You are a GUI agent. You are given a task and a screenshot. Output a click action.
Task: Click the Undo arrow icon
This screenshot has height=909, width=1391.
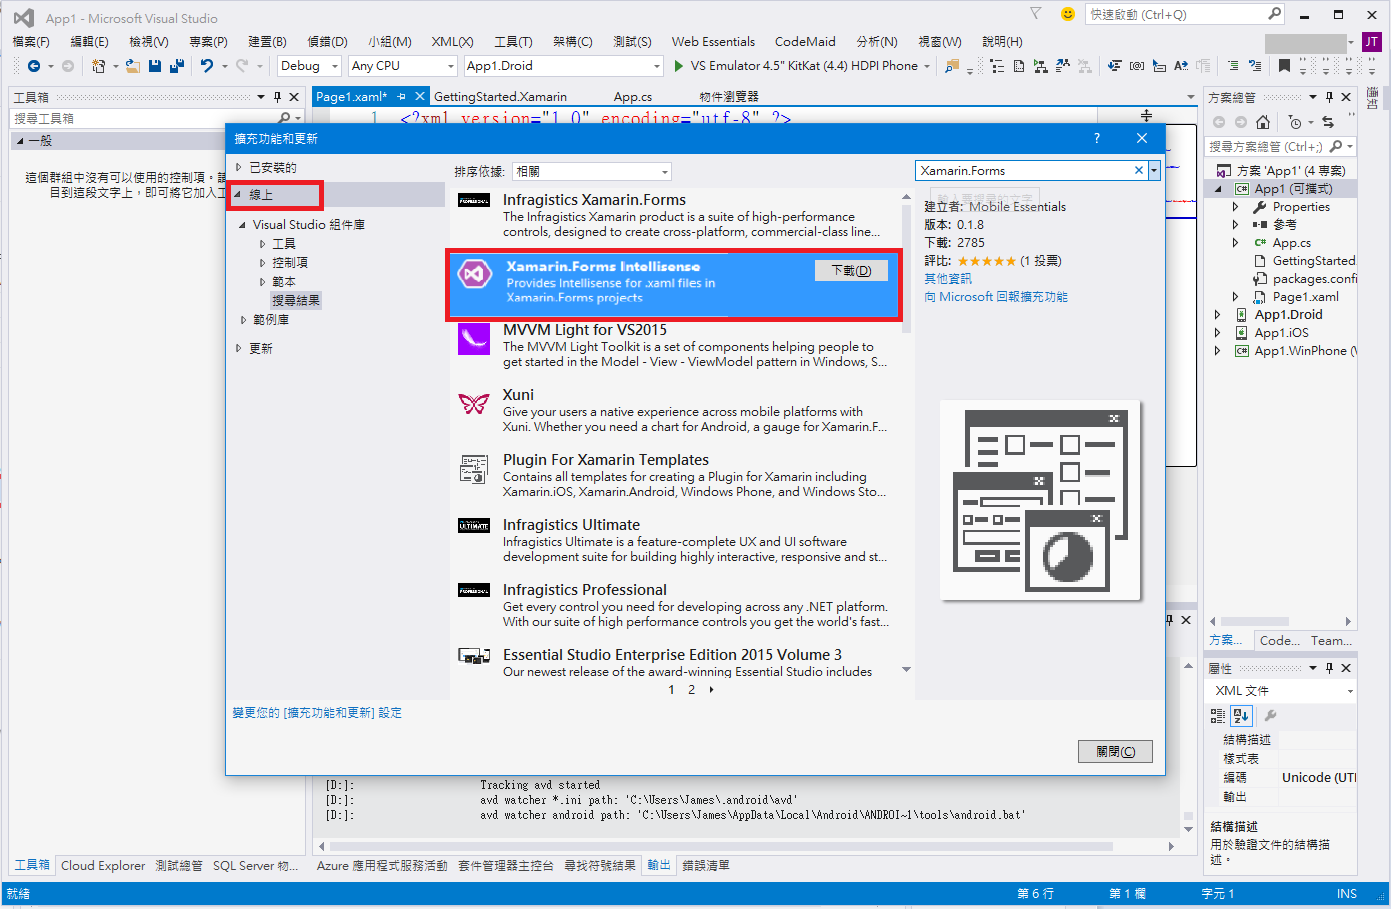click(x=207, y=66)
